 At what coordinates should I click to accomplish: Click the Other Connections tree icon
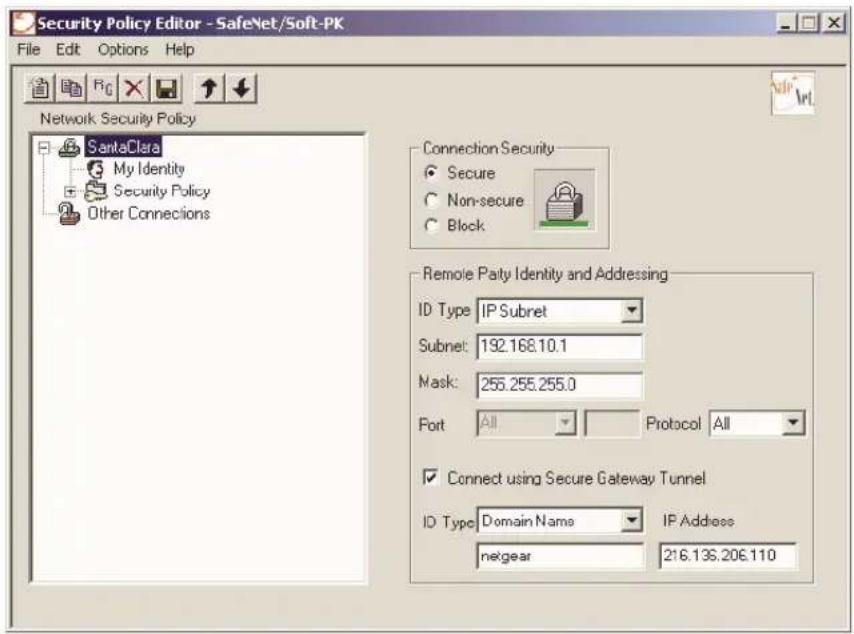click(x=69, y=214)
